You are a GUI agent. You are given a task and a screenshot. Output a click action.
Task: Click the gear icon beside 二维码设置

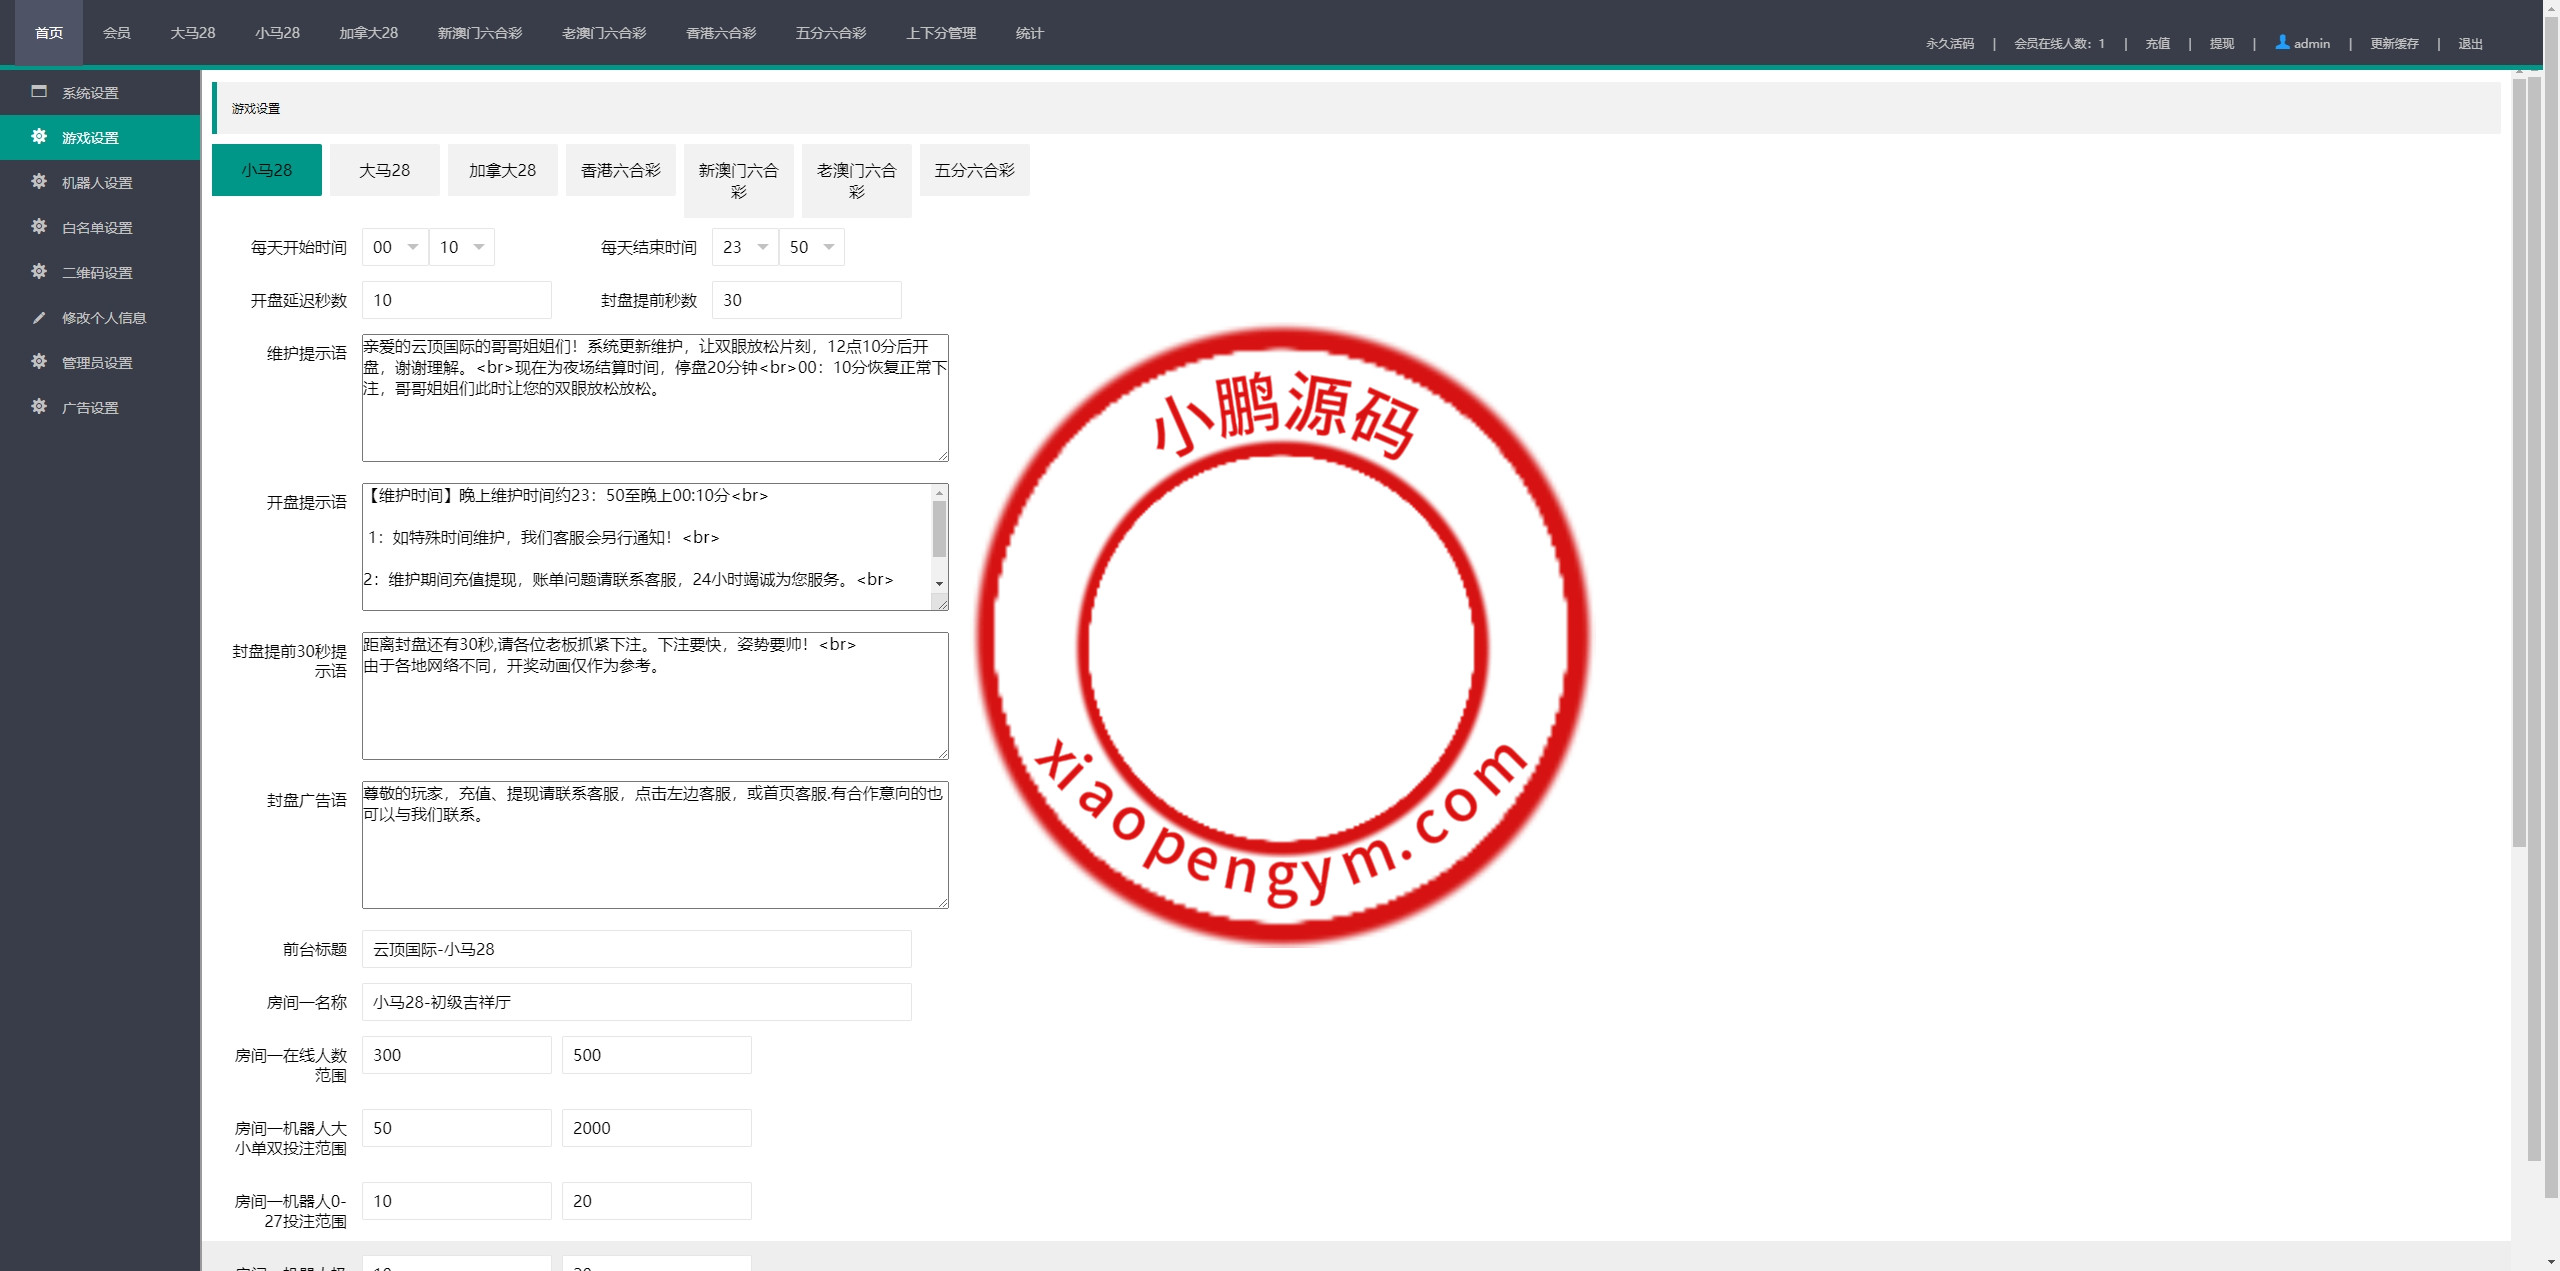click(x=39, y=272)
